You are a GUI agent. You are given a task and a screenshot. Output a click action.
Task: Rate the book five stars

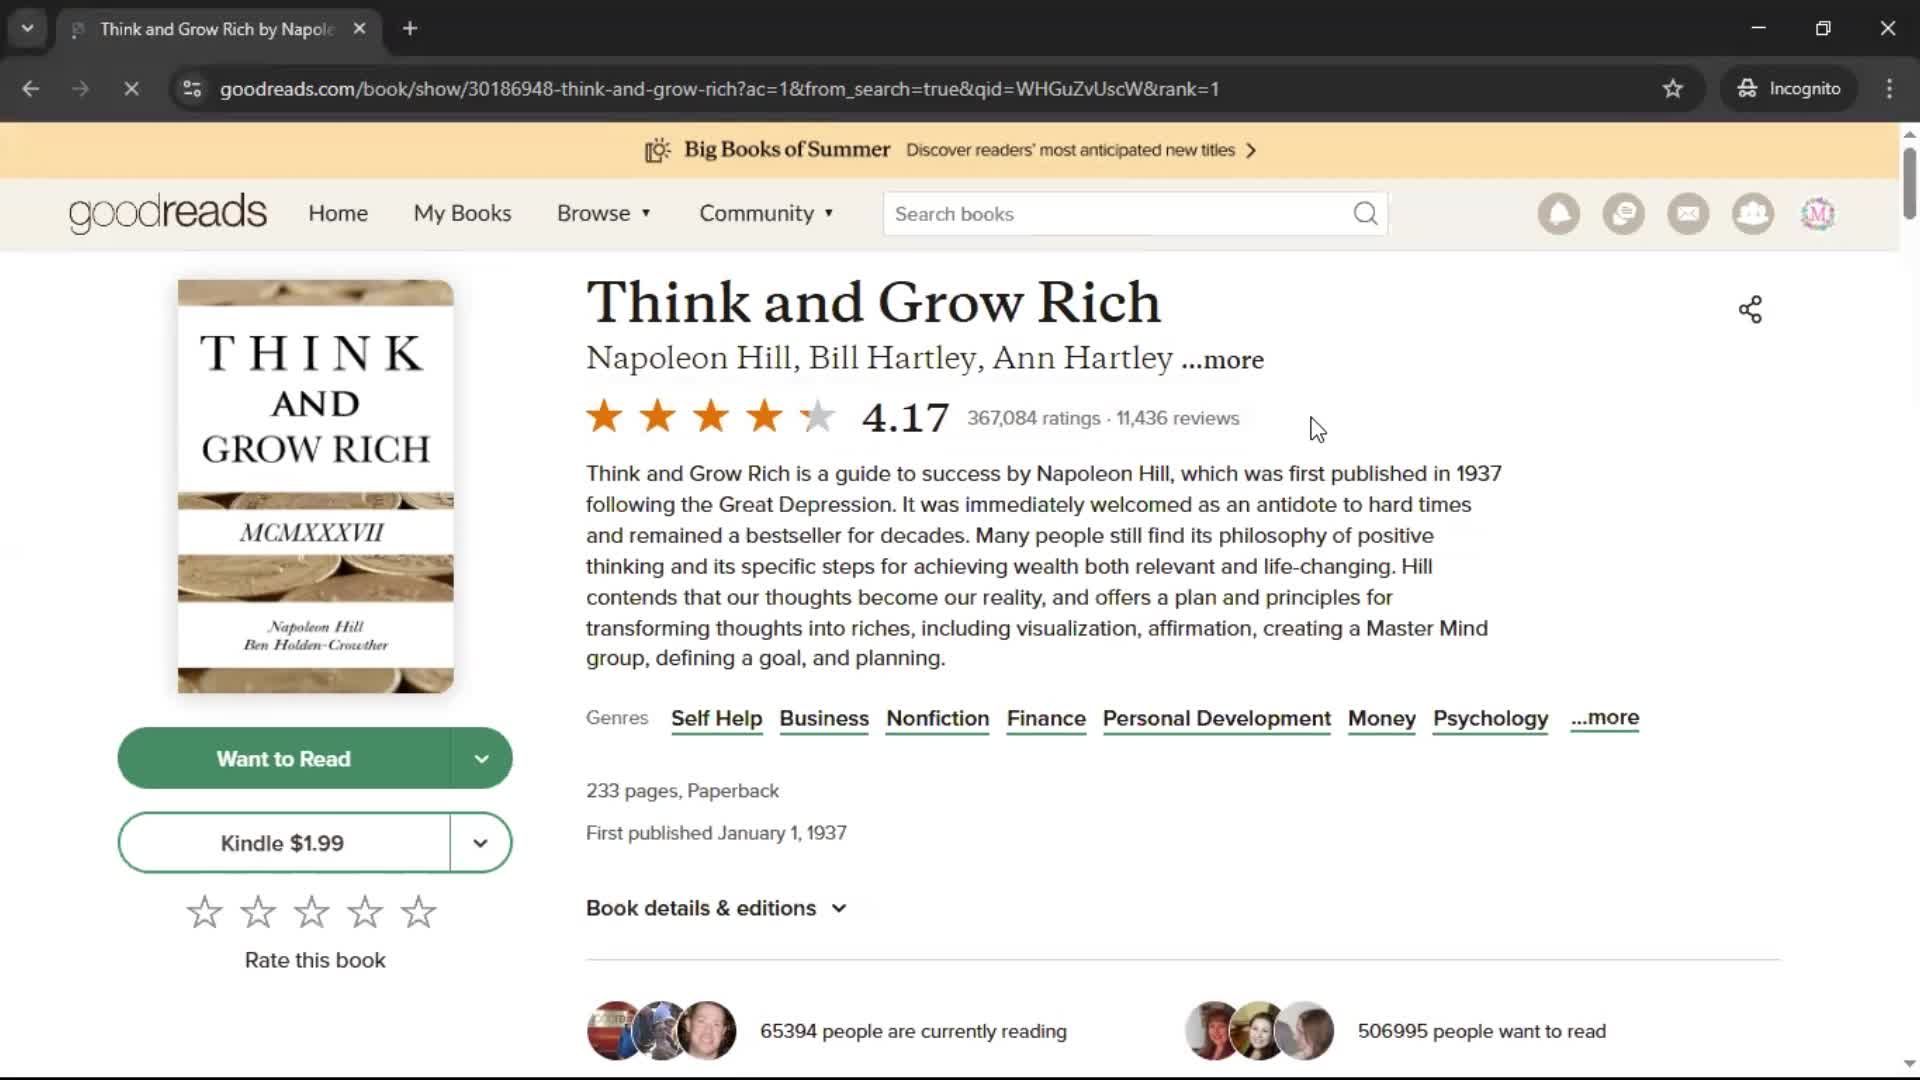tap(418, 912)
